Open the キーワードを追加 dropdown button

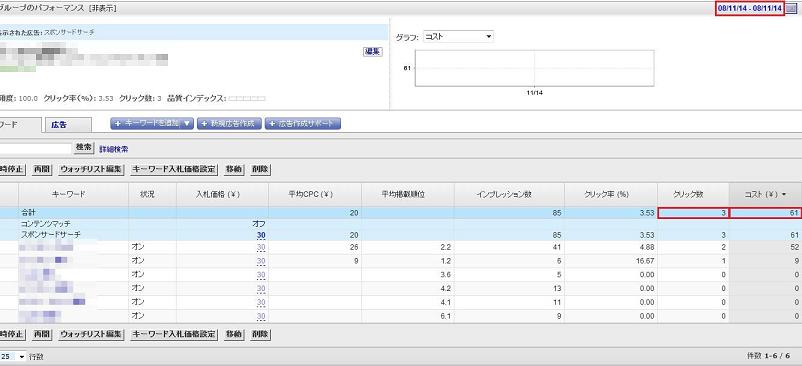click(152, 124)
